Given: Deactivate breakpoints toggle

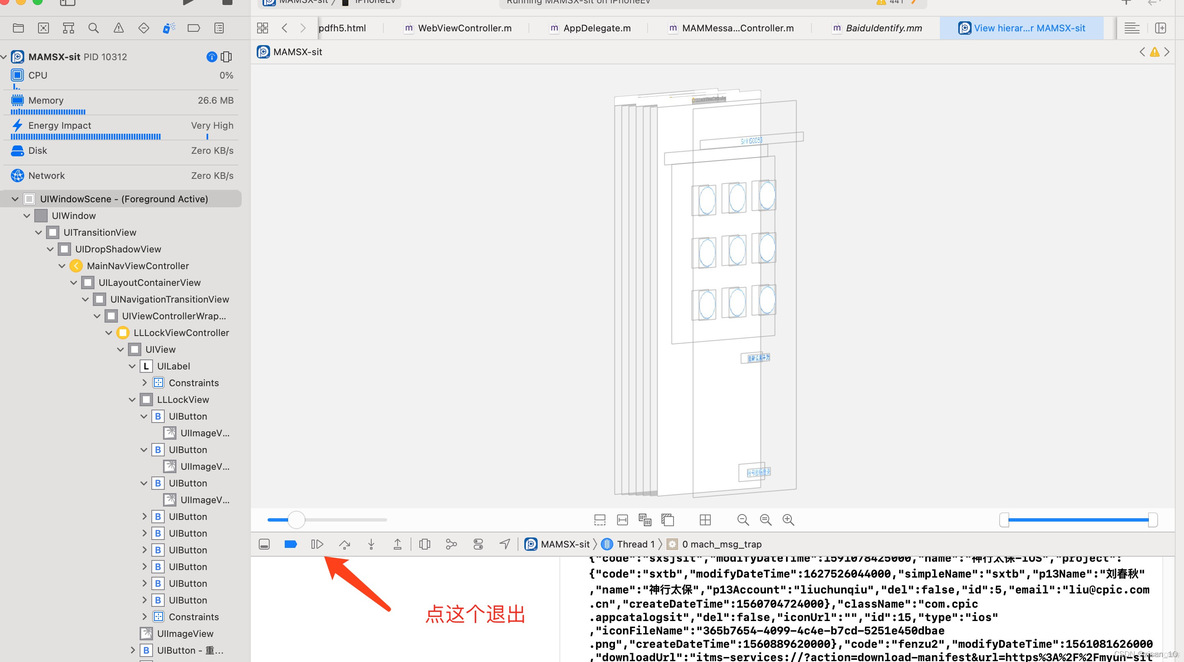Looking at the screenshot, I should click(291, 544).
